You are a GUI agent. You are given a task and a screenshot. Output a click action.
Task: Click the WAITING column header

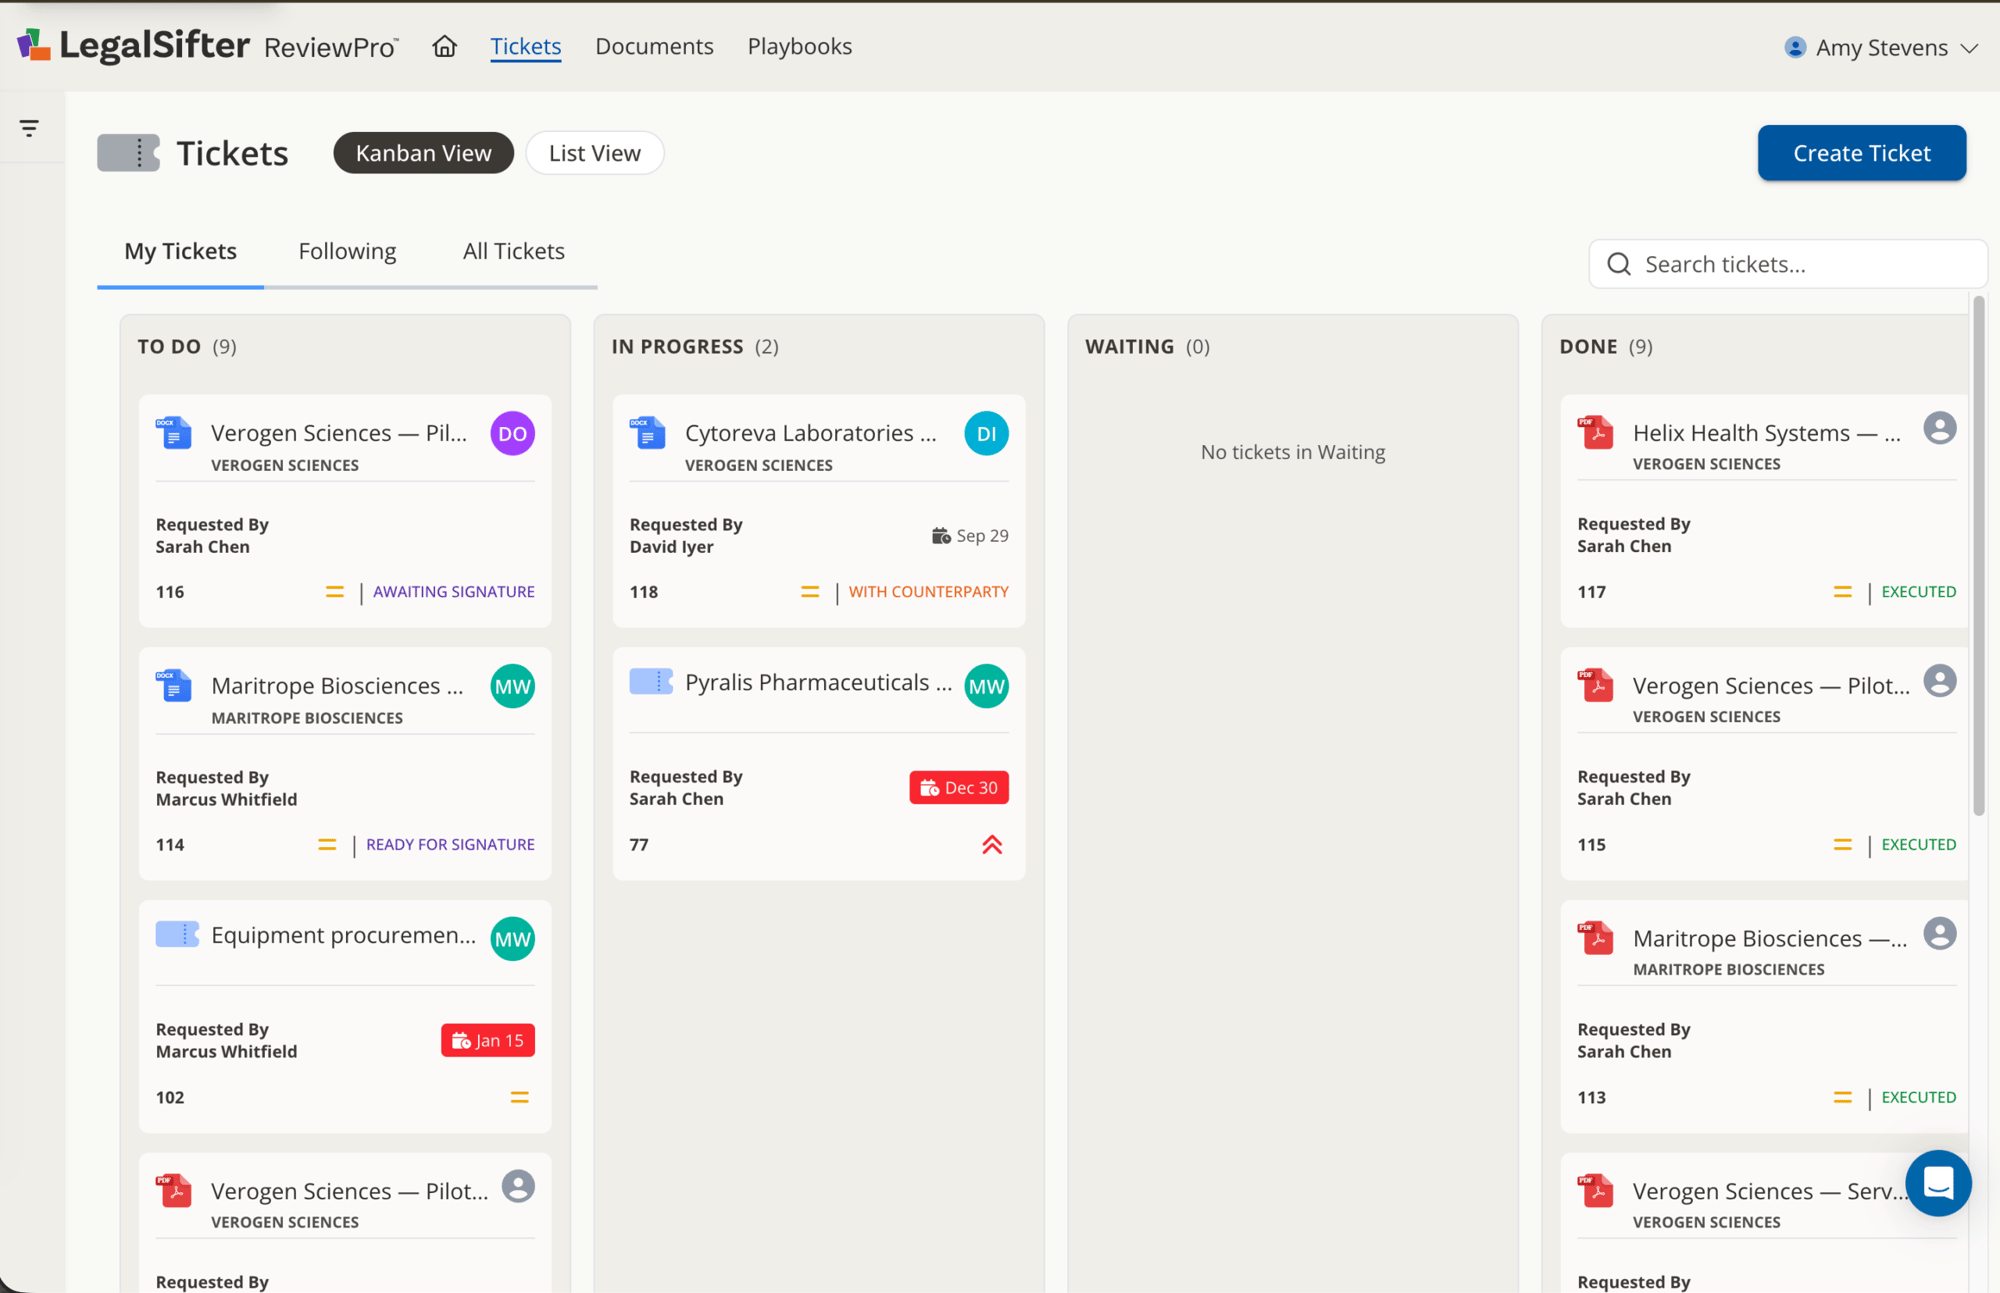1147,347
